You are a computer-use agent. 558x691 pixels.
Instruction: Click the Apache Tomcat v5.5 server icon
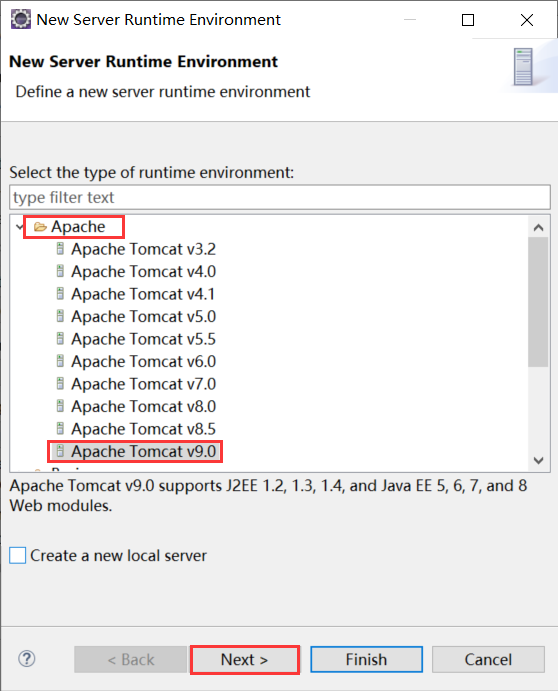(x=60, y=339)
